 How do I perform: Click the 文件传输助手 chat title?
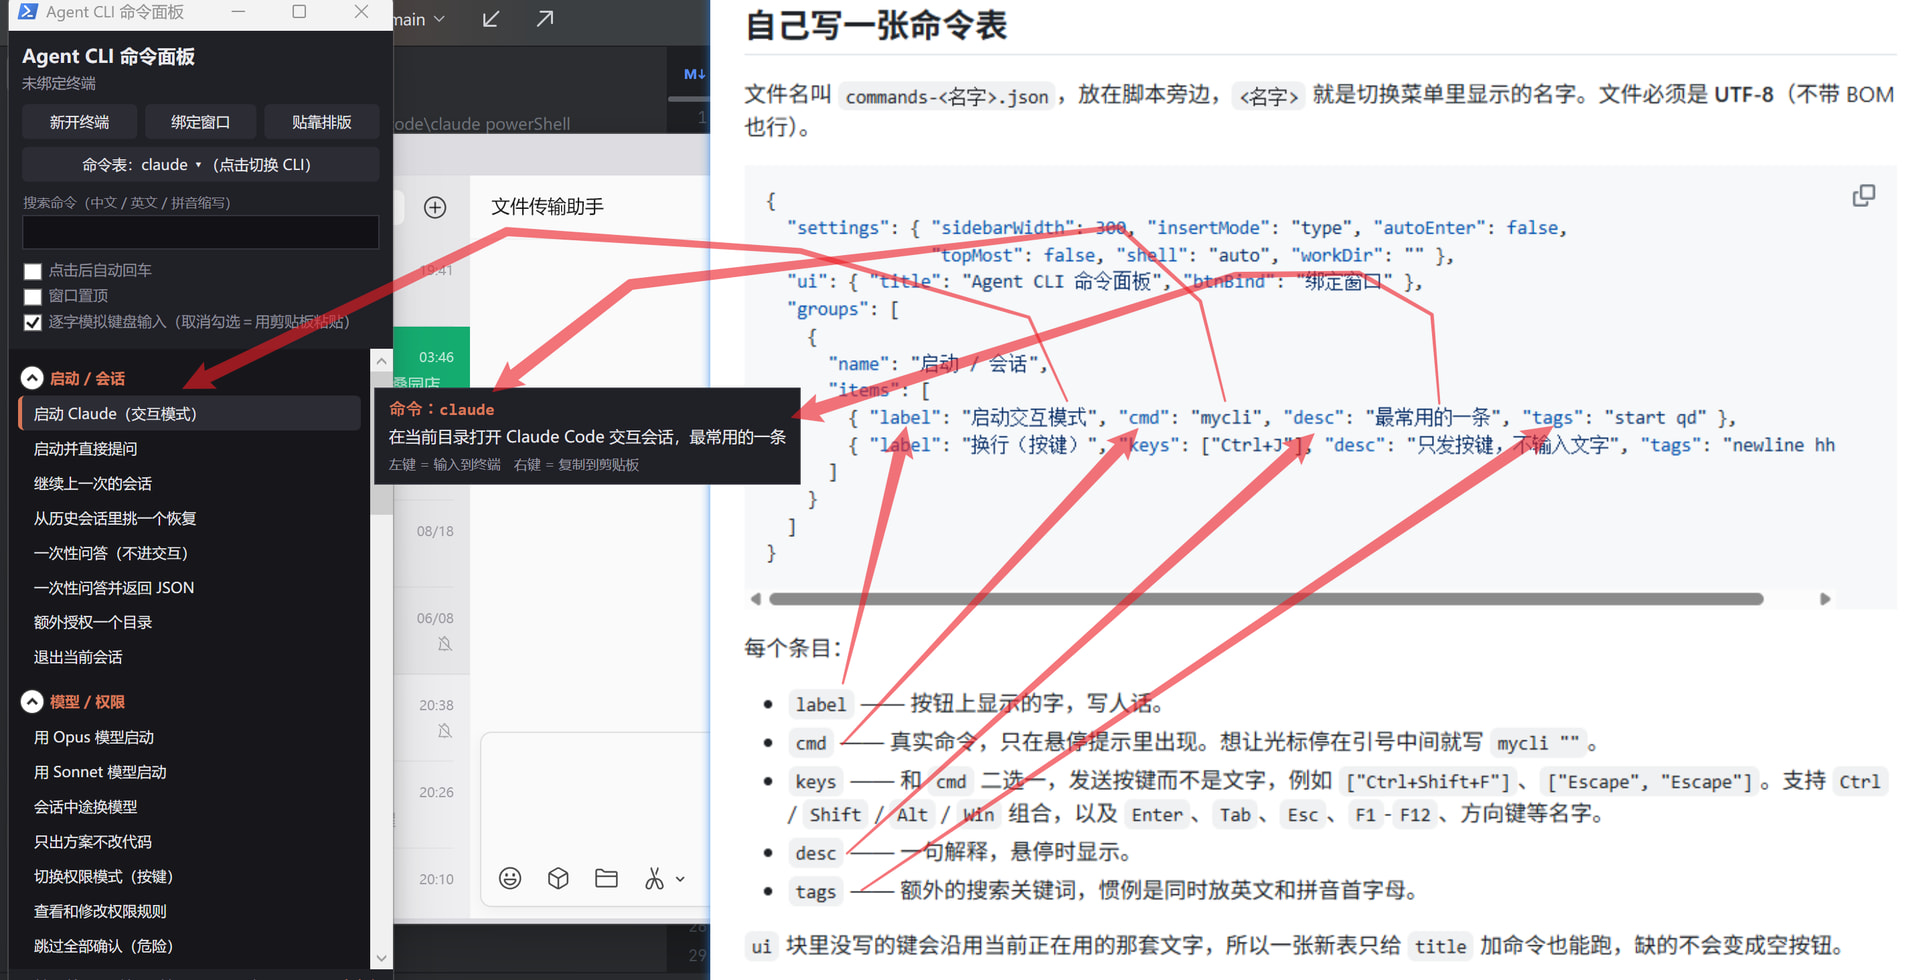click(x=547, y=206)
